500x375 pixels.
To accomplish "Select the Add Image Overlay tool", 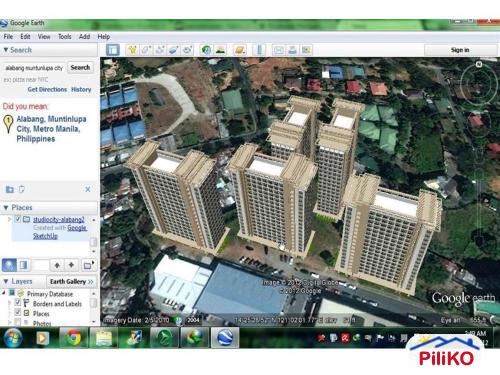I will 174,50.
